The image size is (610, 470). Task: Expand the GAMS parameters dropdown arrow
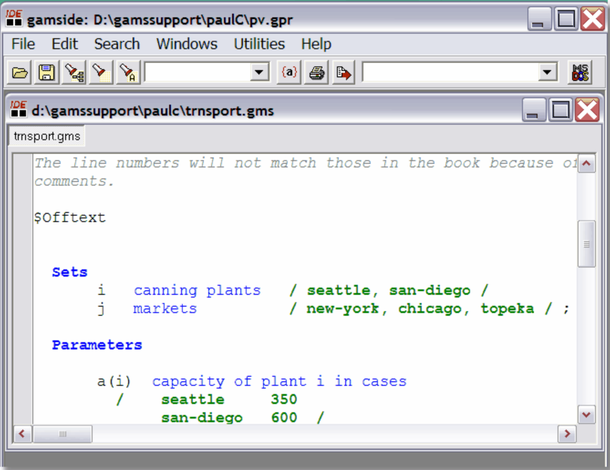[547, 72]
